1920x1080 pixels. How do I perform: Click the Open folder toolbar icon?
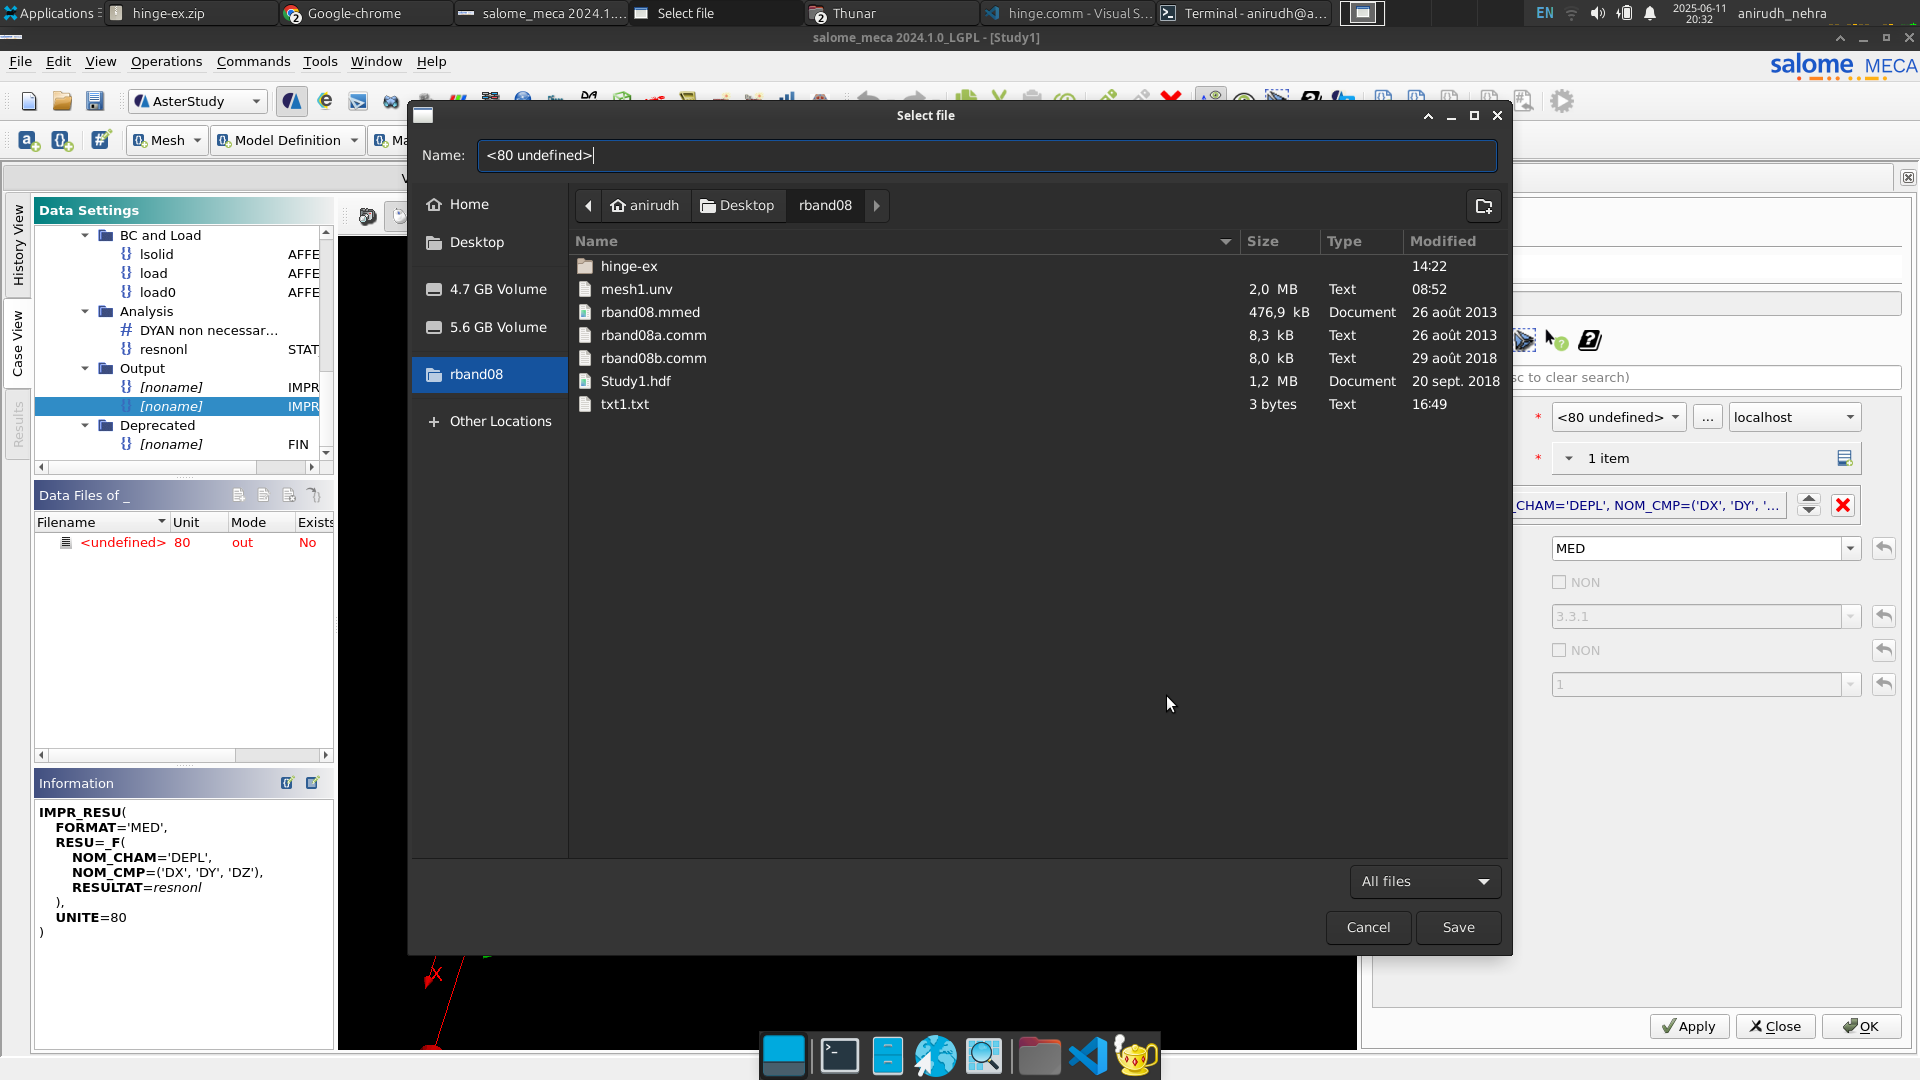point(62,101)
